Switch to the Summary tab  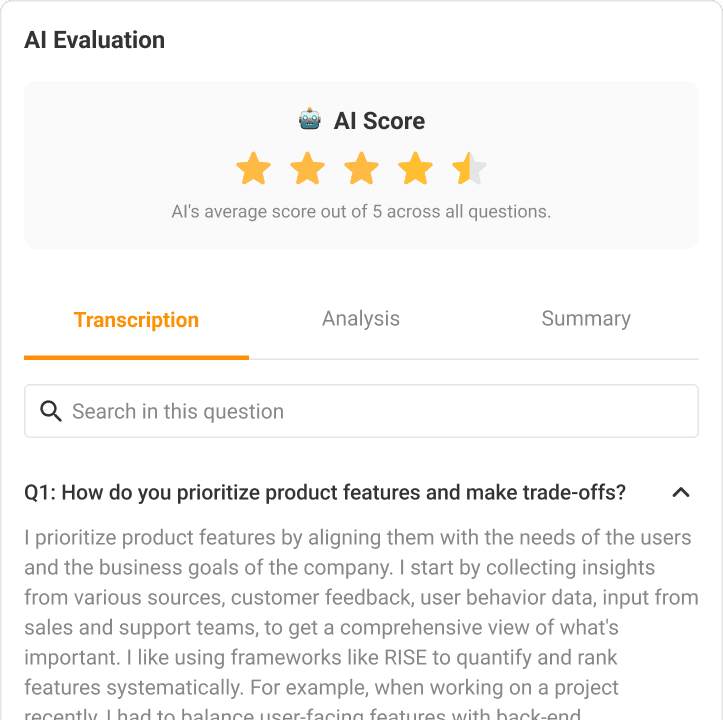coord(586,319)
